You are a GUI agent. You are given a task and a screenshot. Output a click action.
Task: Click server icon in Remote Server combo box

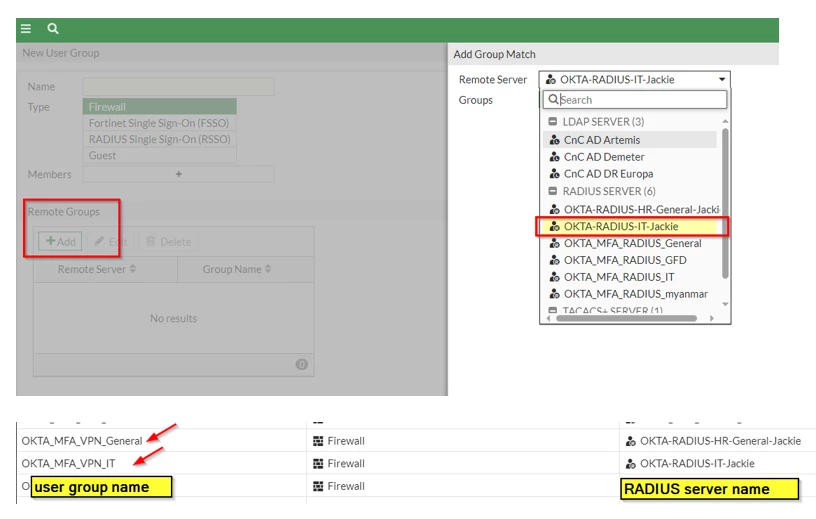(x=551, y=80)
